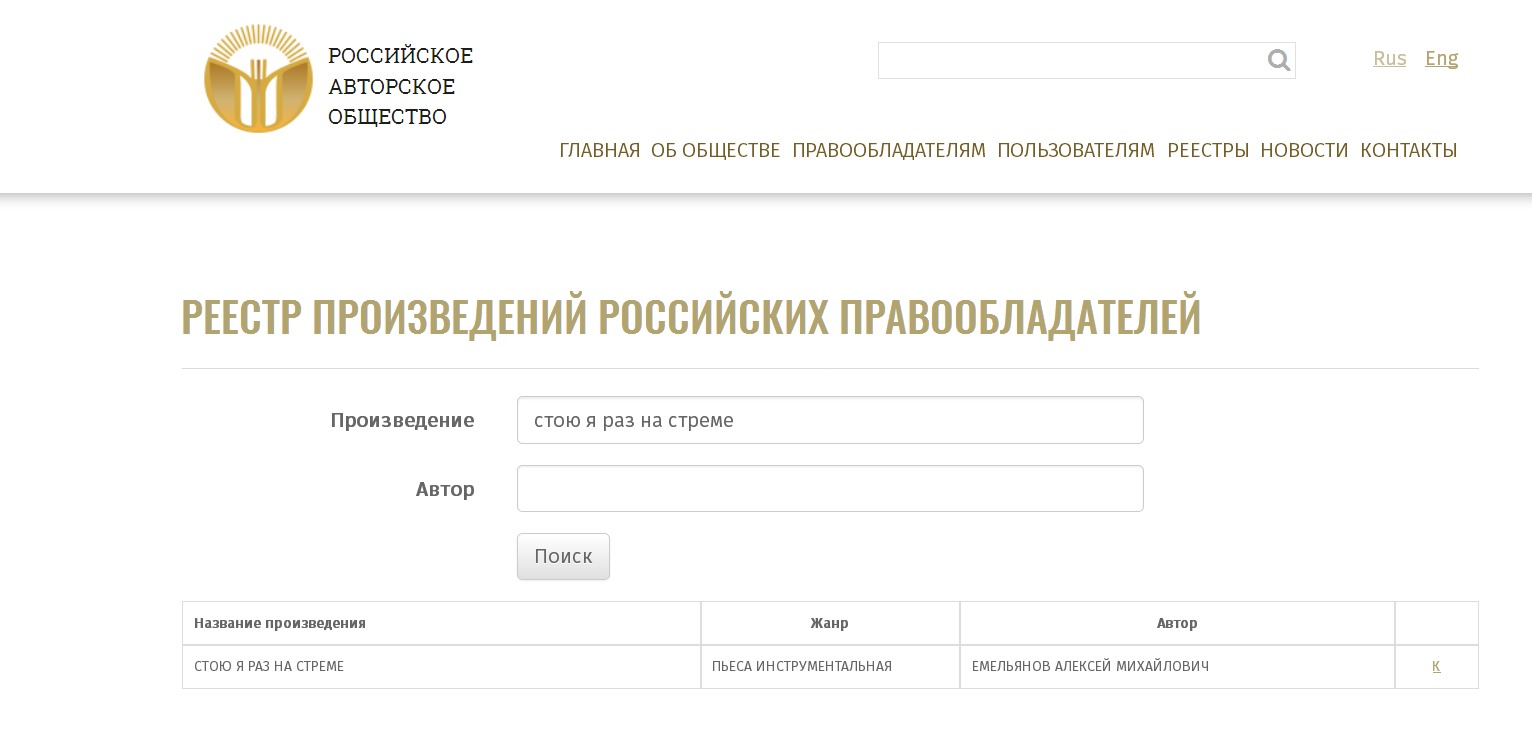Open the НОВОСТИ menu item

tap(1304, 150)
